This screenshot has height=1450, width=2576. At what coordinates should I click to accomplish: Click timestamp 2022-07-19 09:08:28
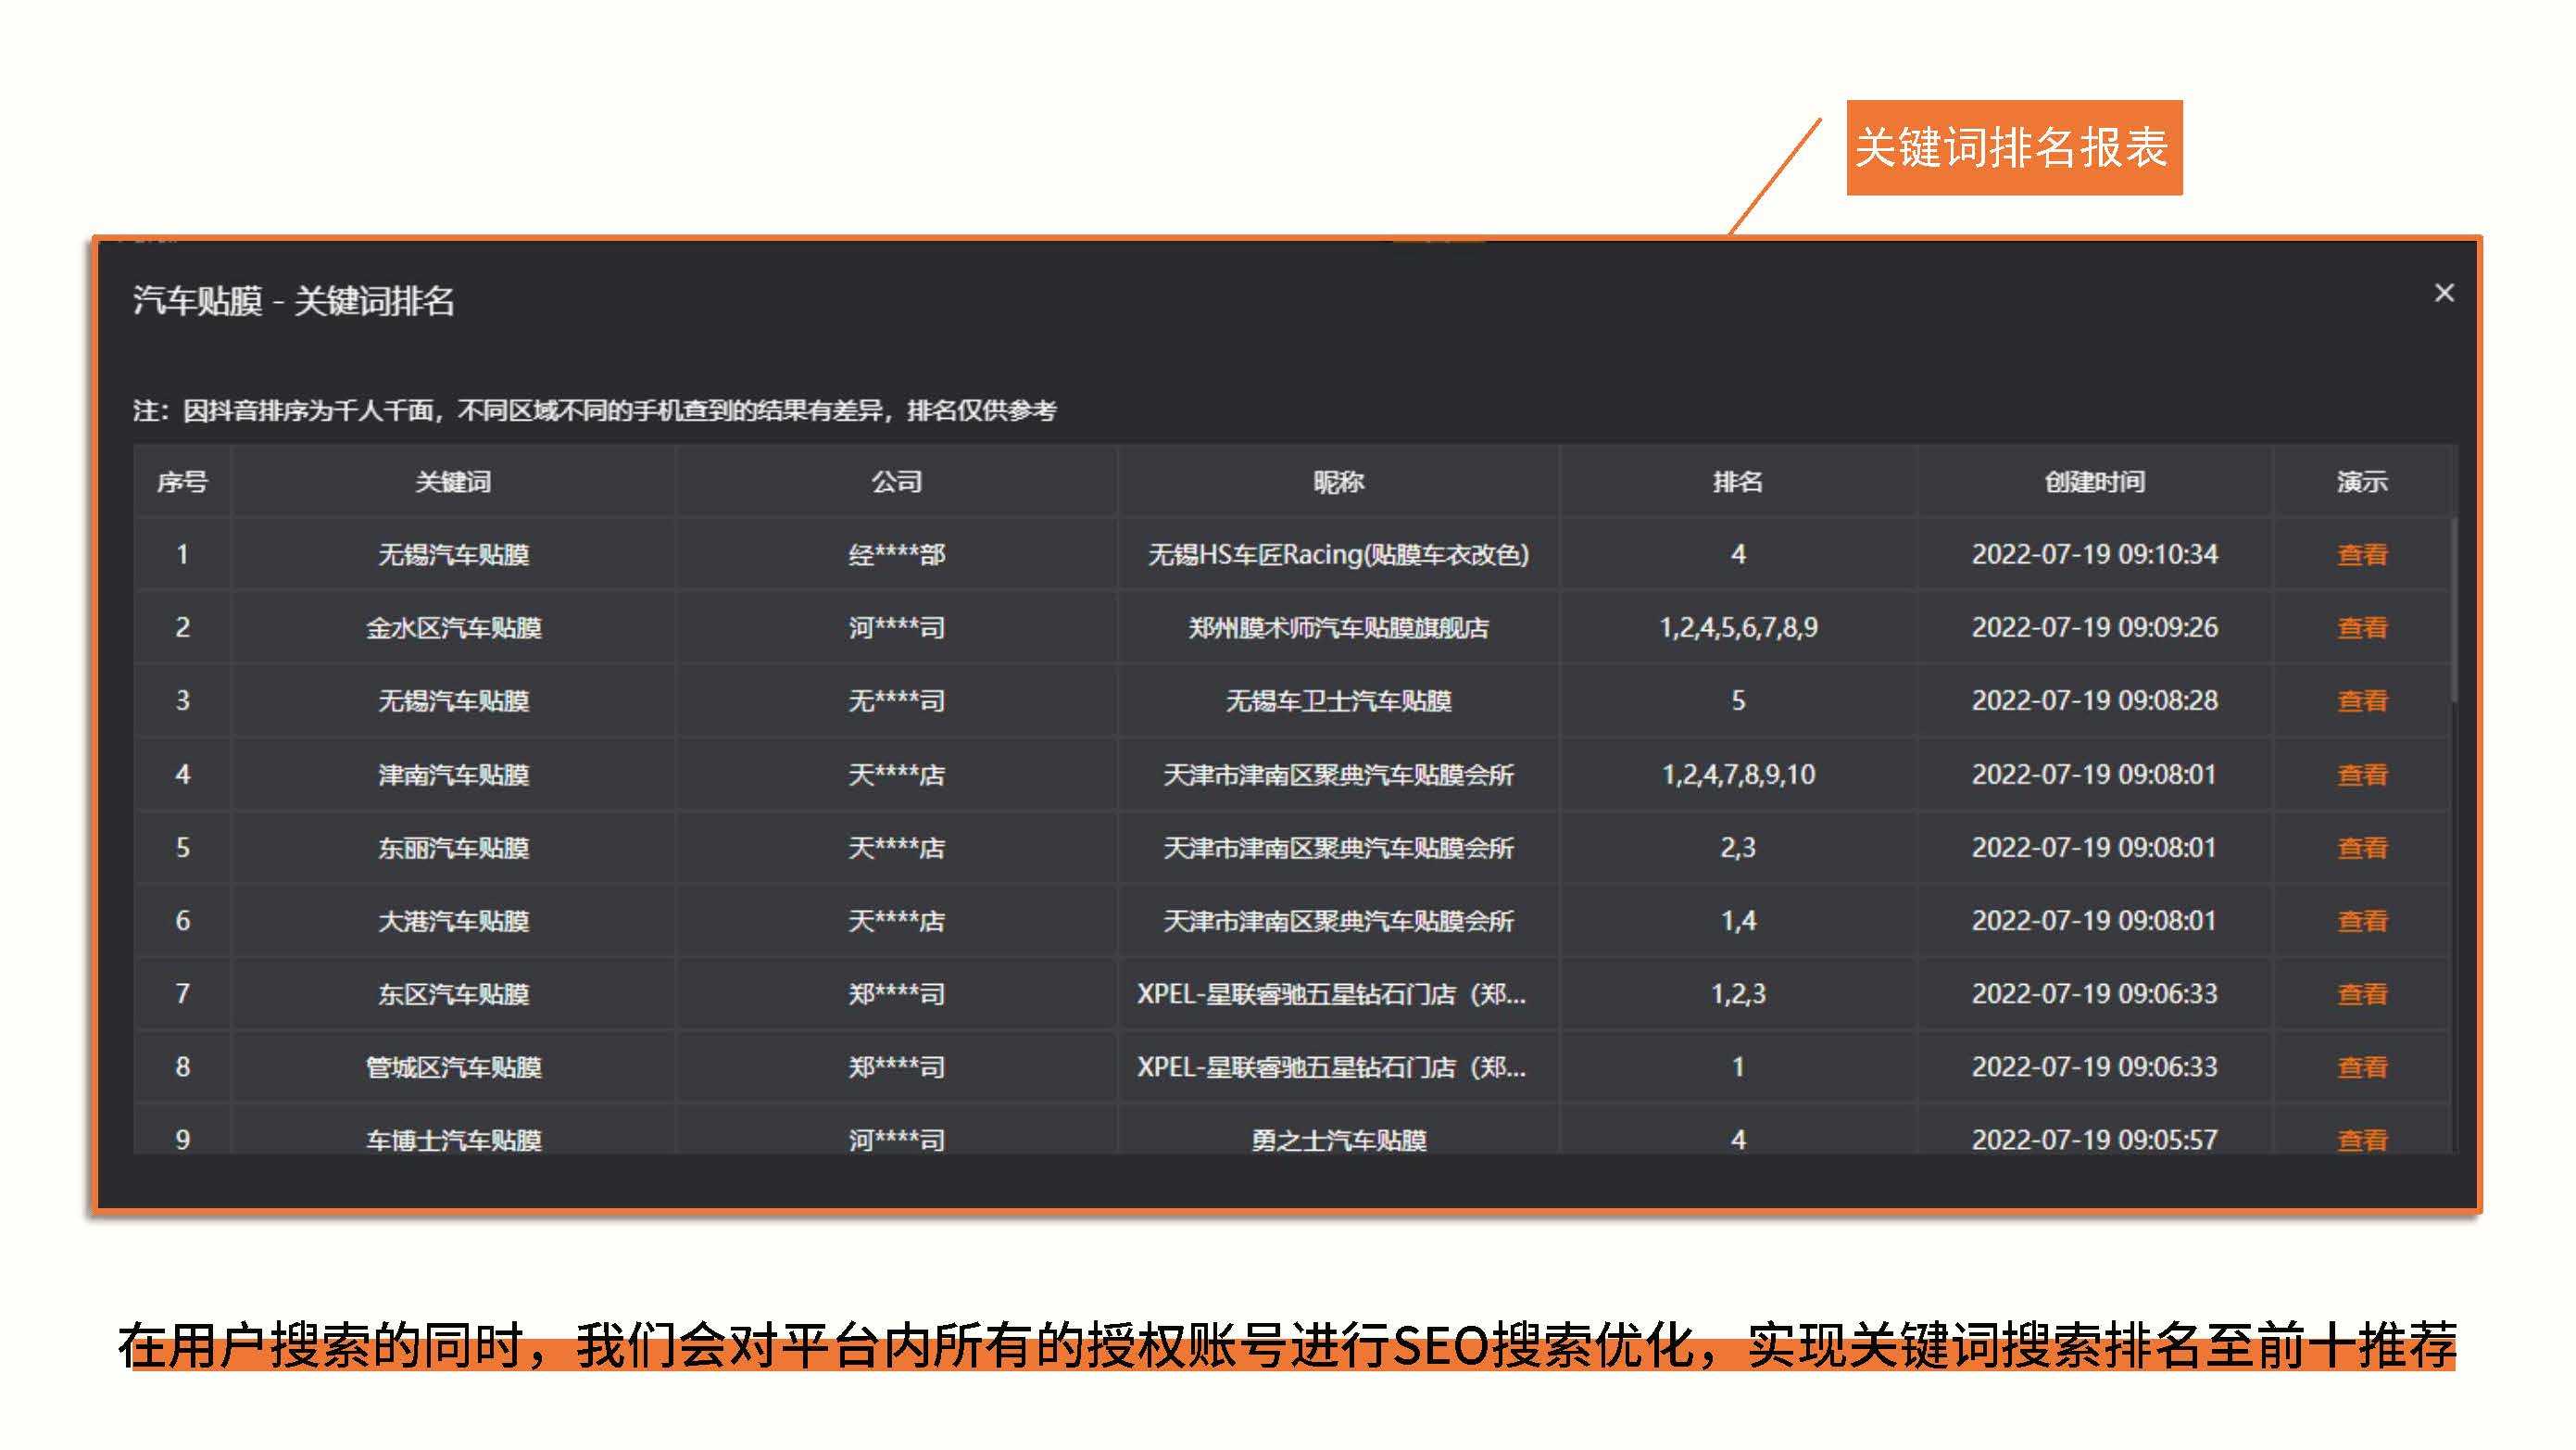[x=2095, y=701]
